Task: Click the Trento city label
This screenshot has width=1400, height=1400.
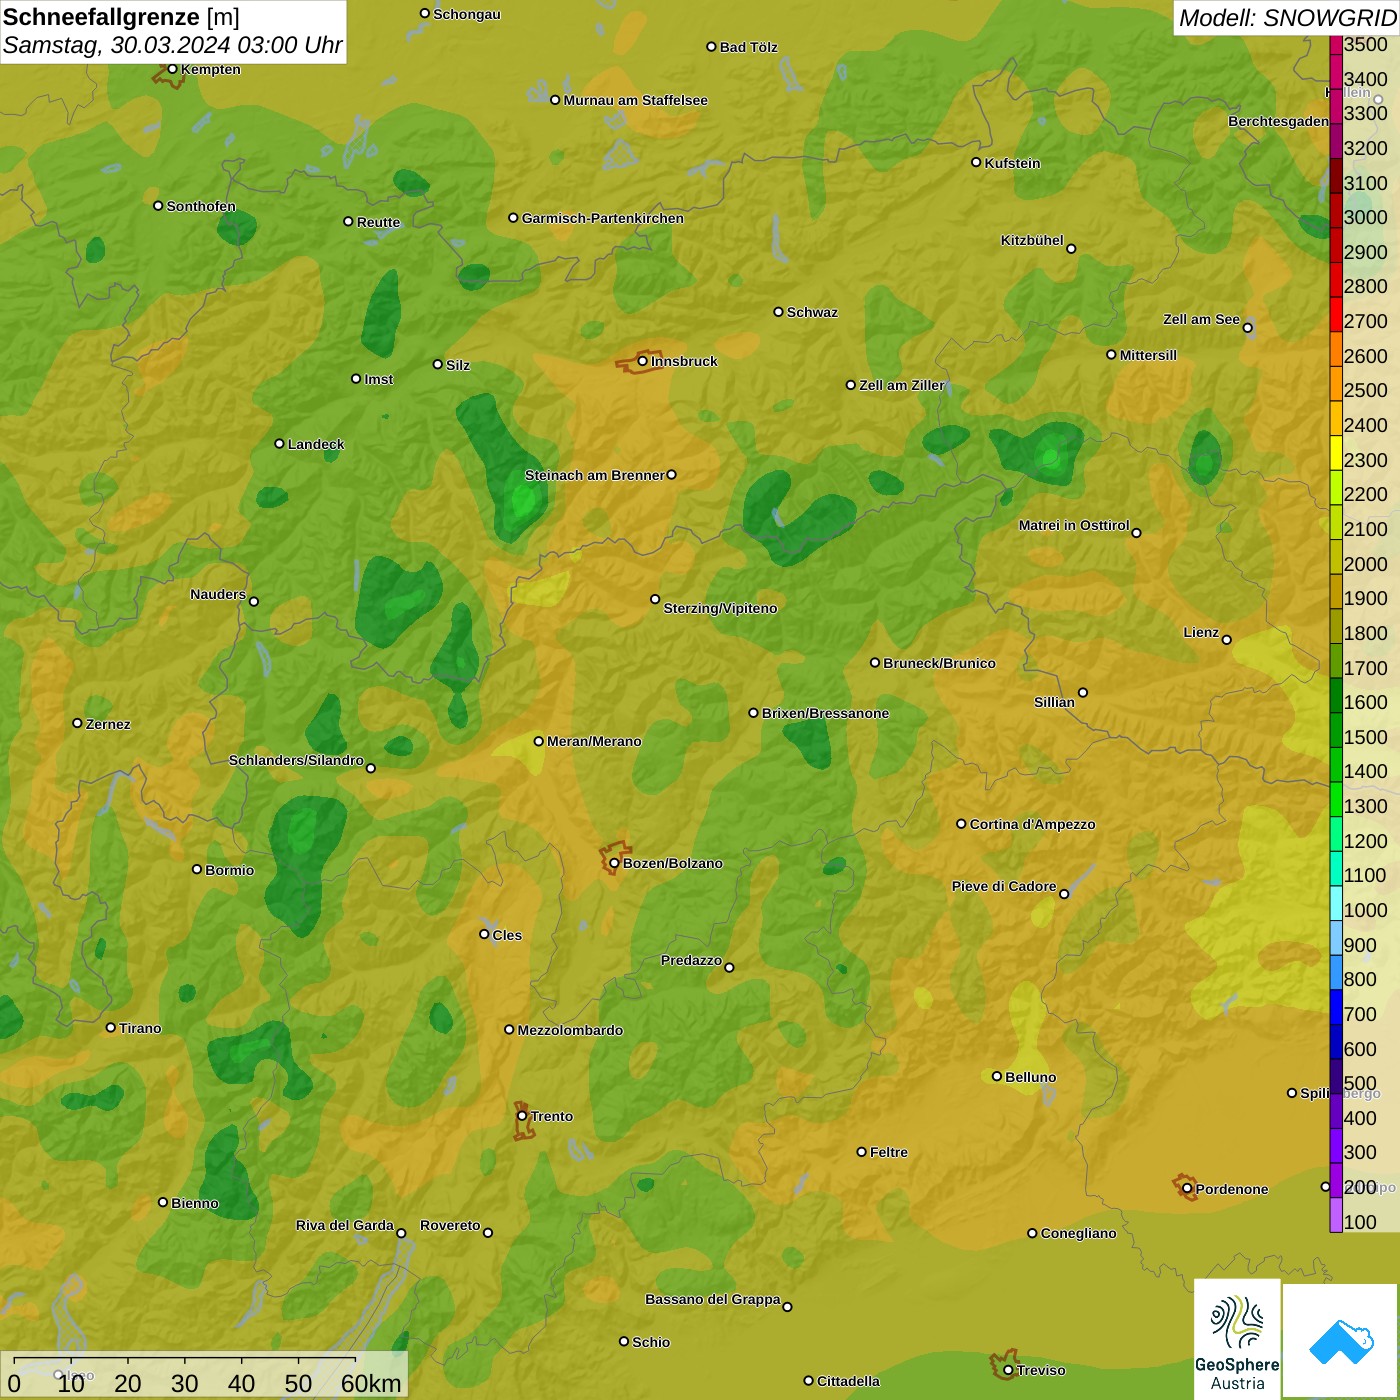Action: pos(552,1116)
